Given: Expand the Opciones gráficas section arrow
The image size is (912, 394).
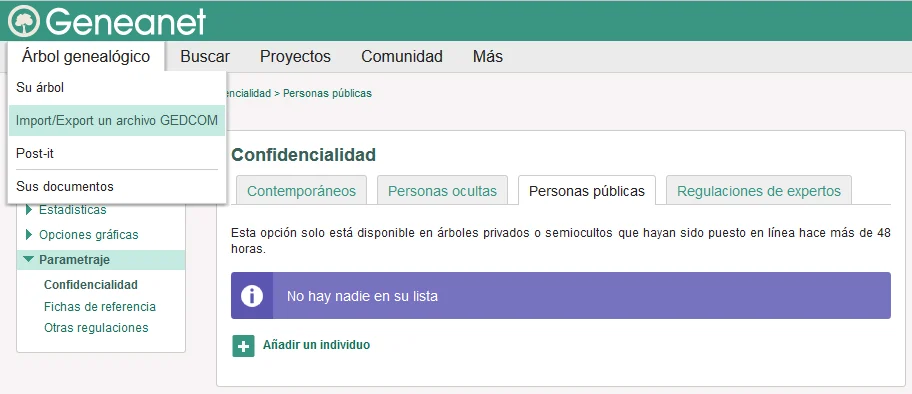Looking at the screenshot, I should [29, 235].
